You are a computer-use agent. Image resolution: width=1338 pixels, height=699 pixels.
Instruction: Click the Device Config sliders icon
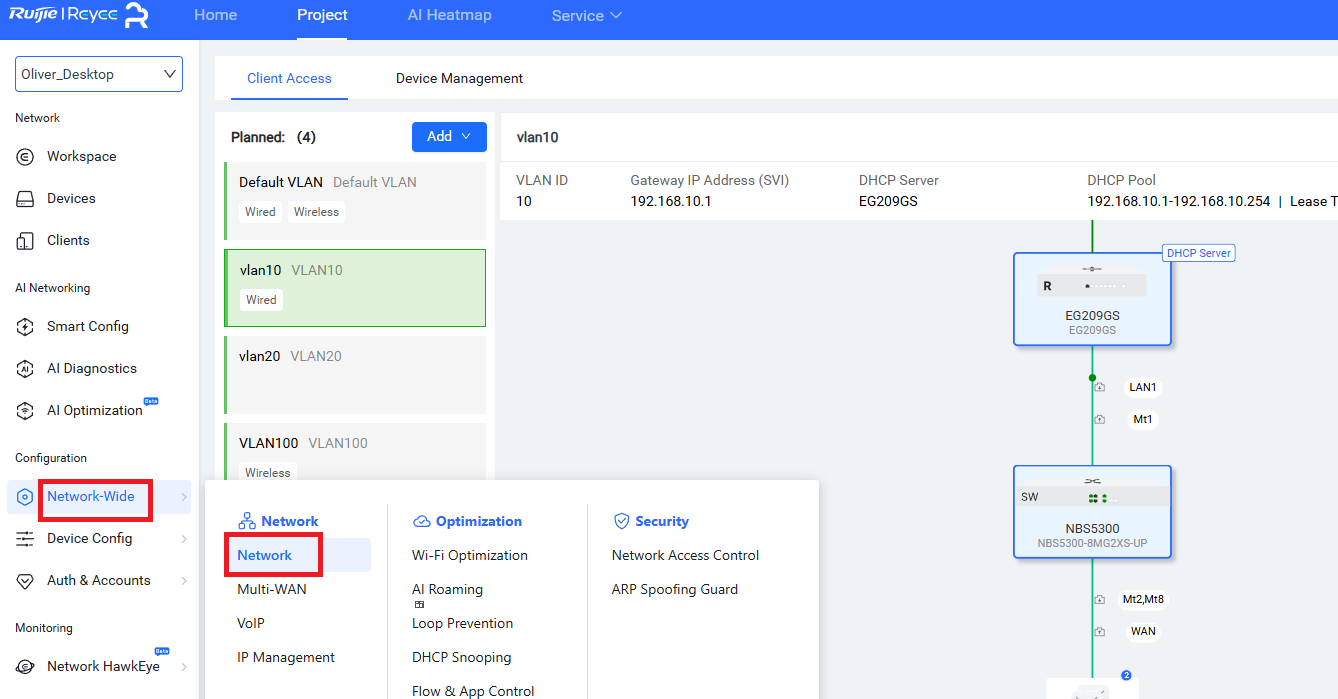point(26,539)
